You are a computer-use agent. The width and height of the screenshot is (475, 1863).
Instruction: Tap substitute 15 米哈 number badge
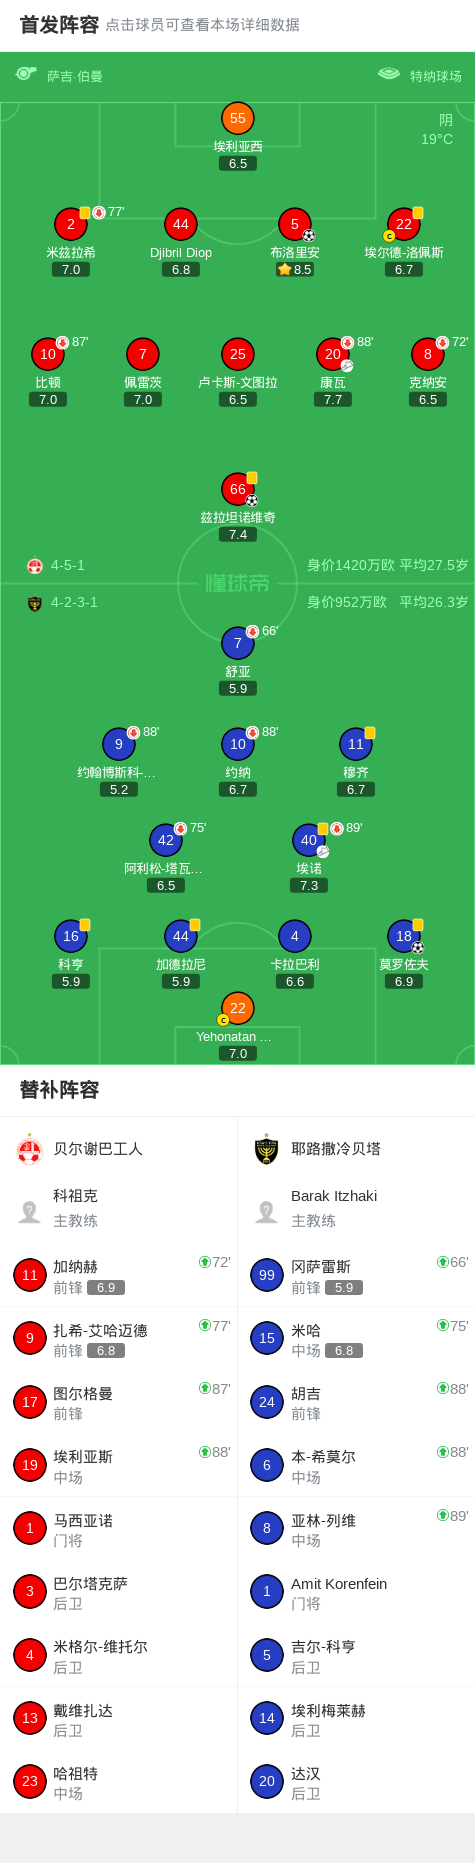[267, 1338]
